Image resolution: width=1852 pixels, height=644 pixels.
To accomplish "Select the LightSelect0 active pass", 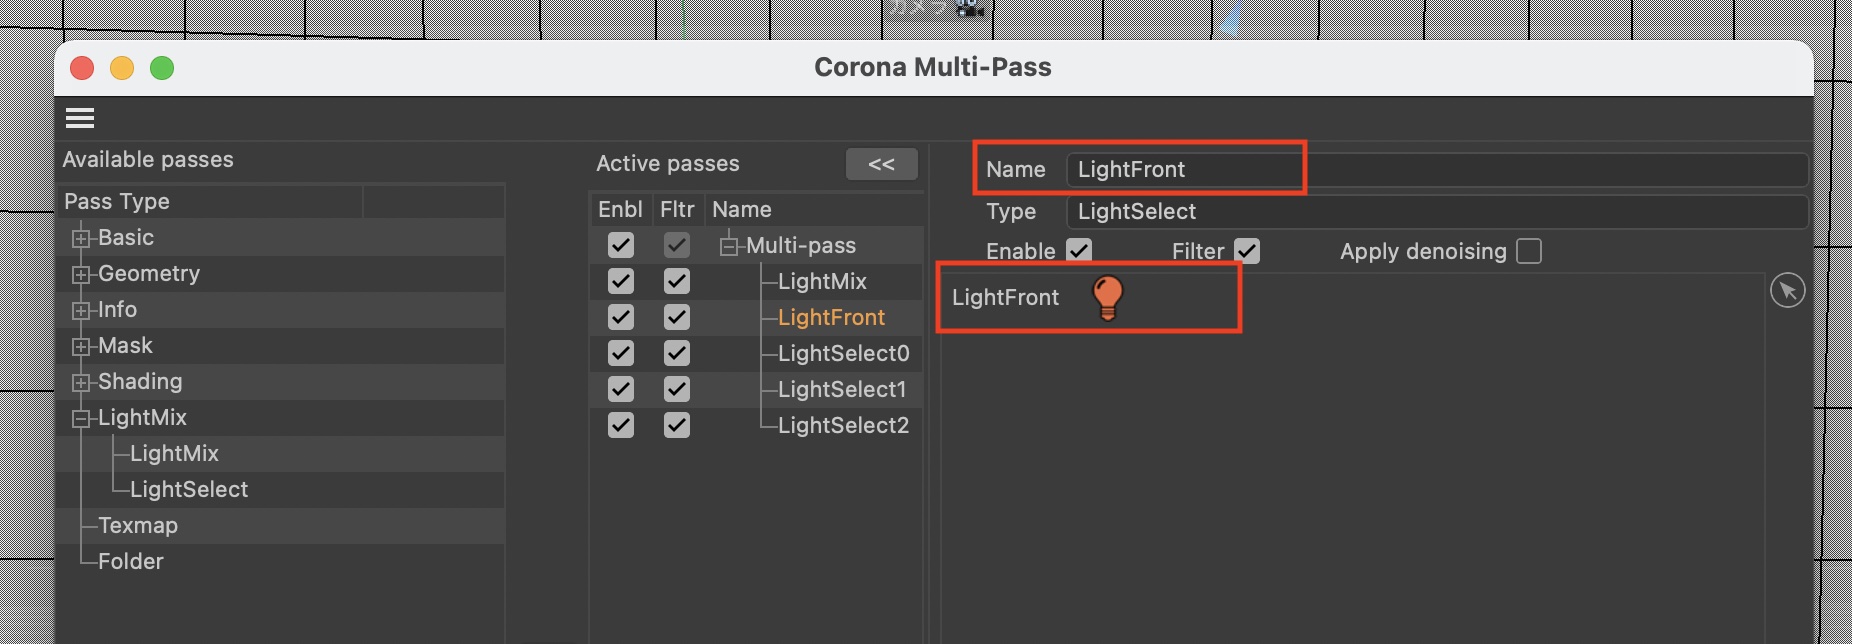I will click(x=843, y=353).
